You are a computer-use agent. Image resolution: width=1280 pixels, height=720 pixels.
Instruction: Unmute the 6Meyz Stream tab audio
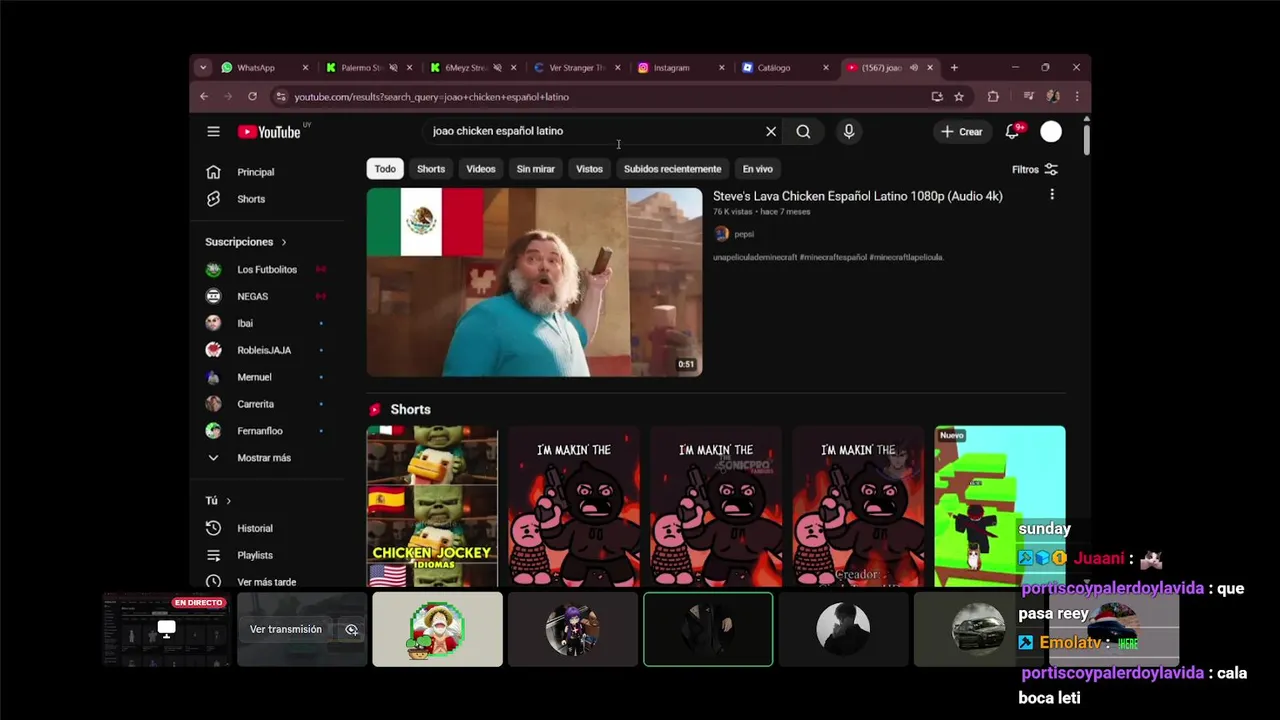coord(497,68)
